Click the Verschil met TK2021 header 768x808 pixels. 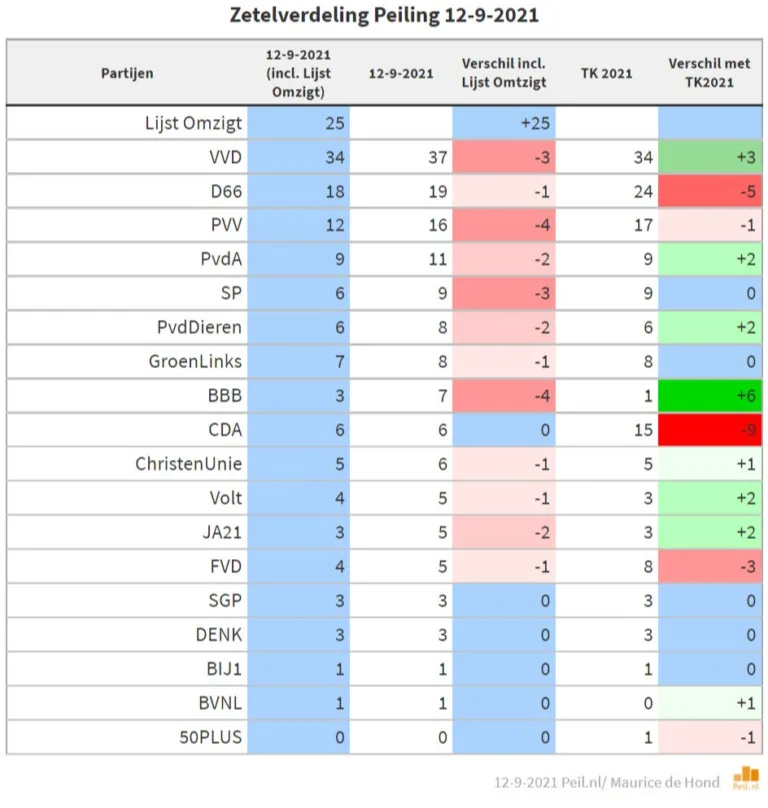pyautogui.click(x=710, y=73)
